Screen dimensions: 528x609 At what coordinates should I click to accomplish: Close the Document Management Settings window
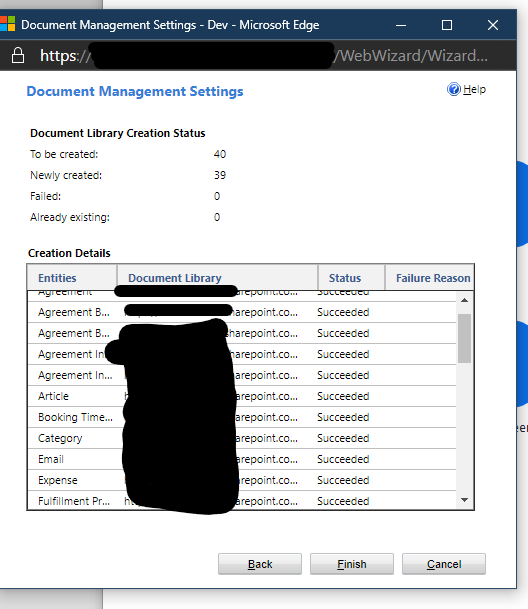(493, 25)
